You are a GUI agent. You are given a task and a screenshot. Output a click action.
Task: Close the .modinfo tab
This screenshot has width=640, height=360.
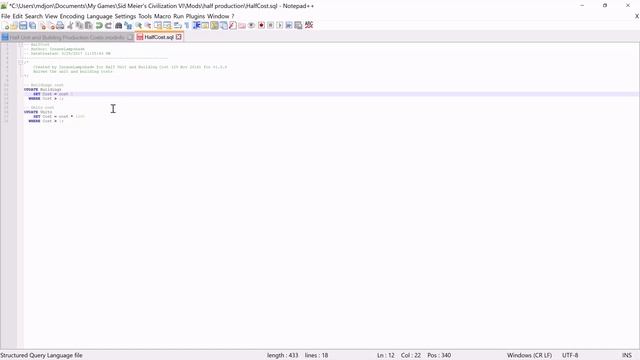point(130,37)
